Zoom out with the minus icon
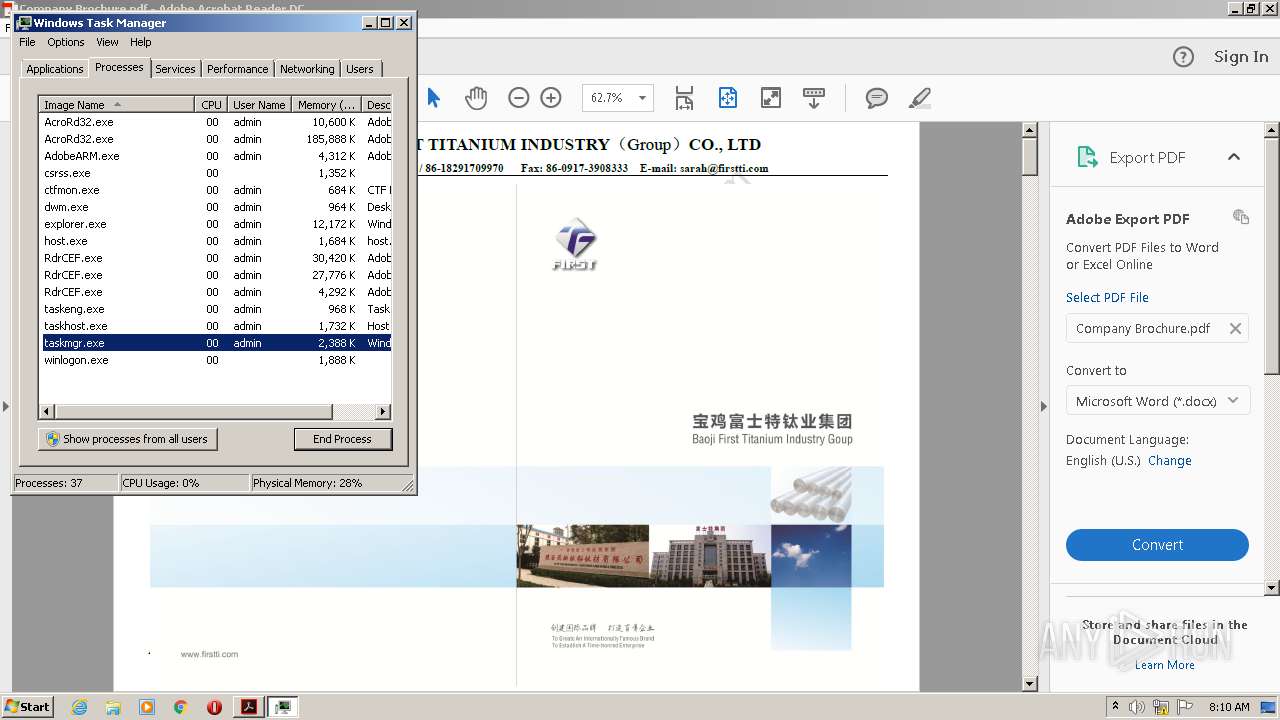Image resolution: width=1280 pixels, height=720 pixels. pyautogui.click(x=518, y=98)
